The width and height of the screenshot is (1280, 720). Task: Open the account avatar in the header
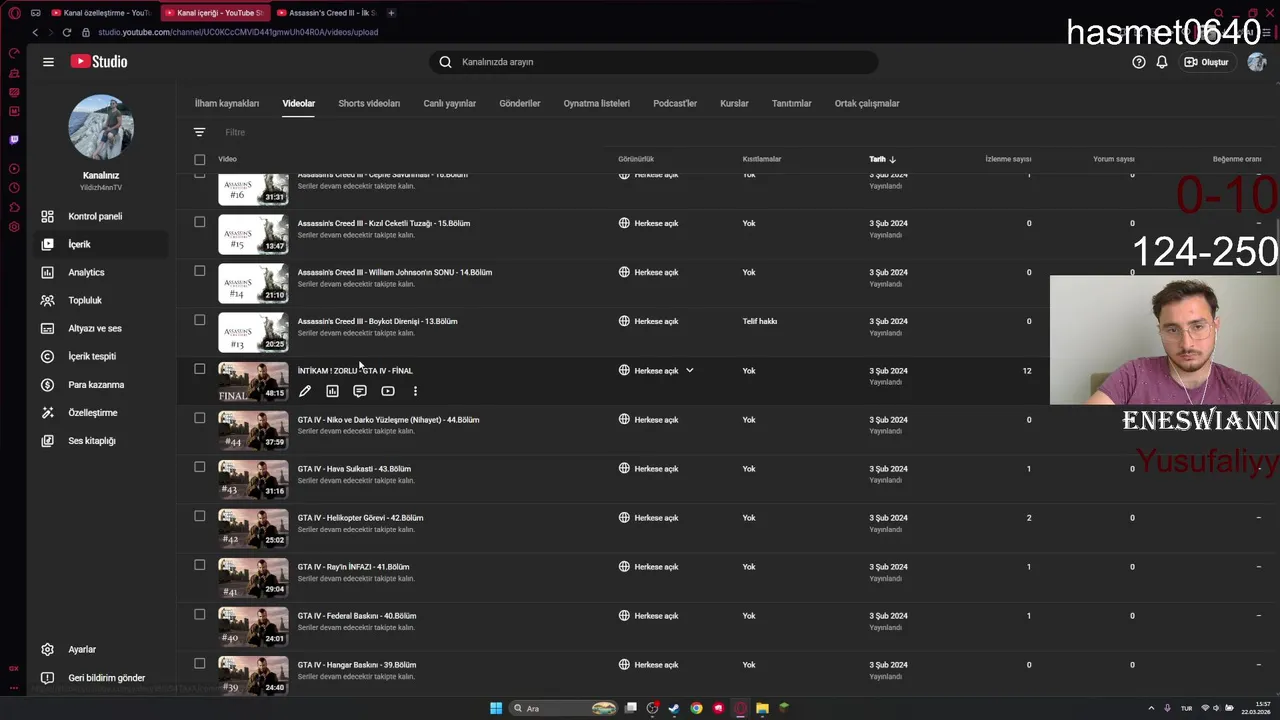tap(1257, 62)
